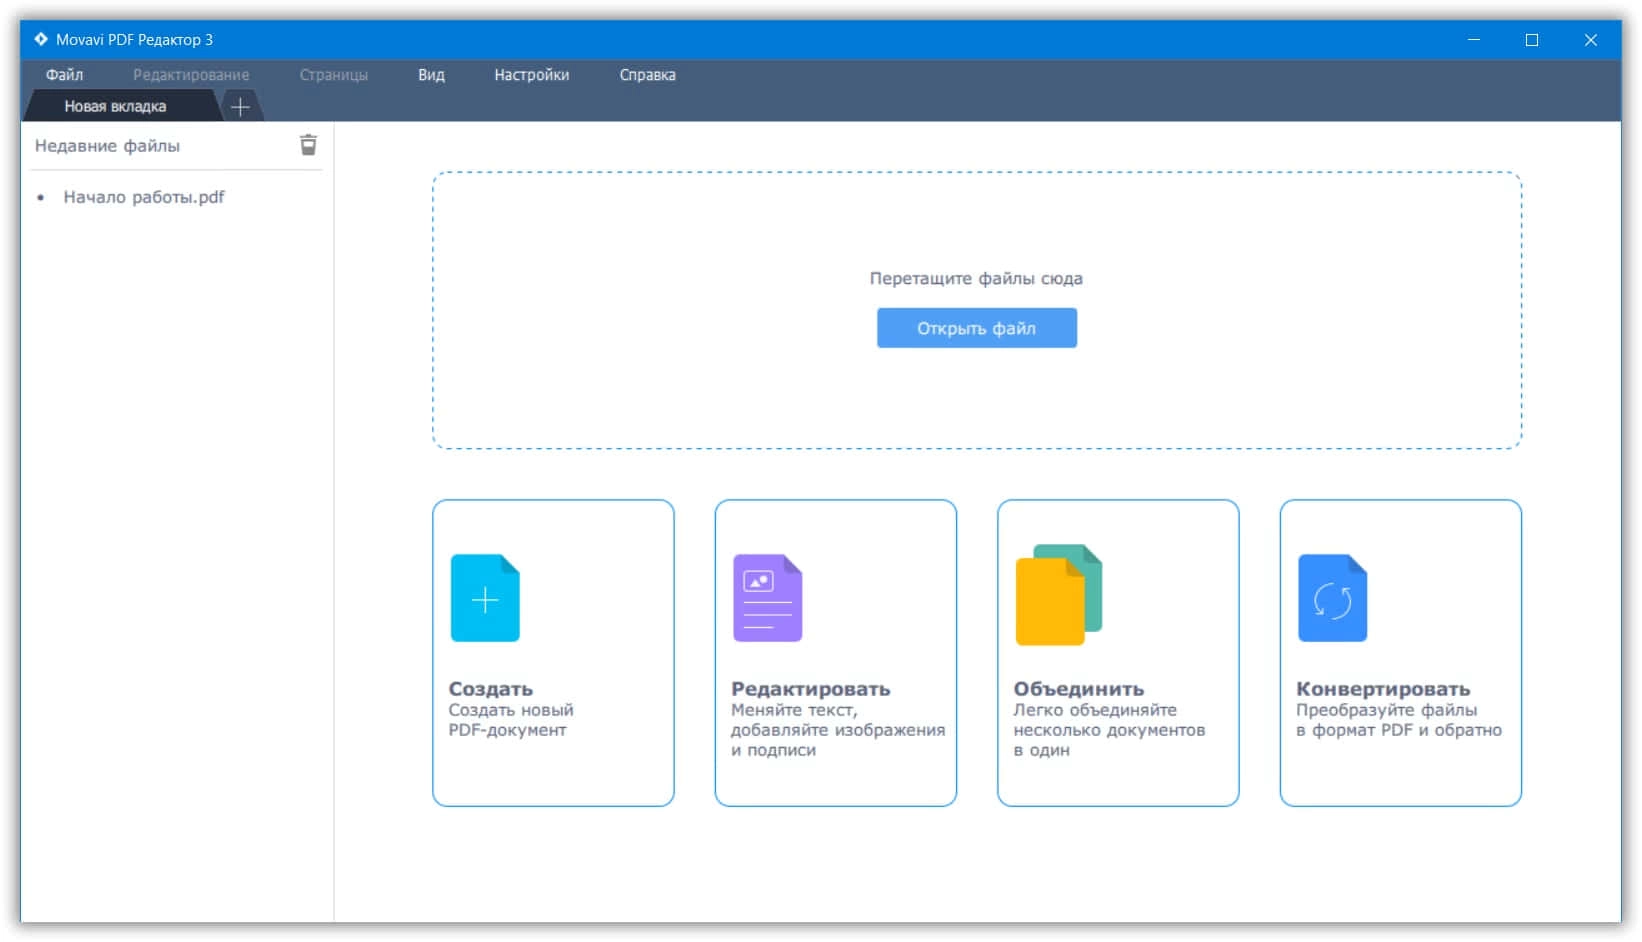The width and height of the screenshot is (1642, 942).
Task: Click the blue Convert files icon
Action: coord(1332,598)
